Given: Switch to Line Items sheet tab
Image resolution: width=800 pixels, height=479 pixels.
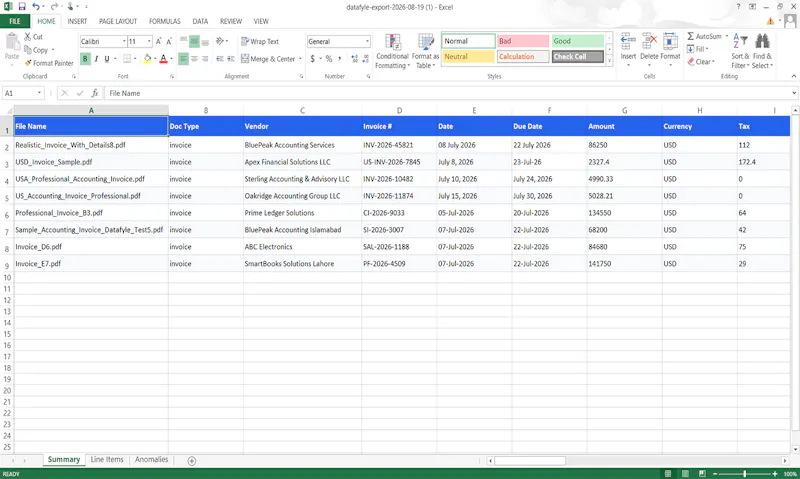Looking at the screenshot, I should 107,460.
